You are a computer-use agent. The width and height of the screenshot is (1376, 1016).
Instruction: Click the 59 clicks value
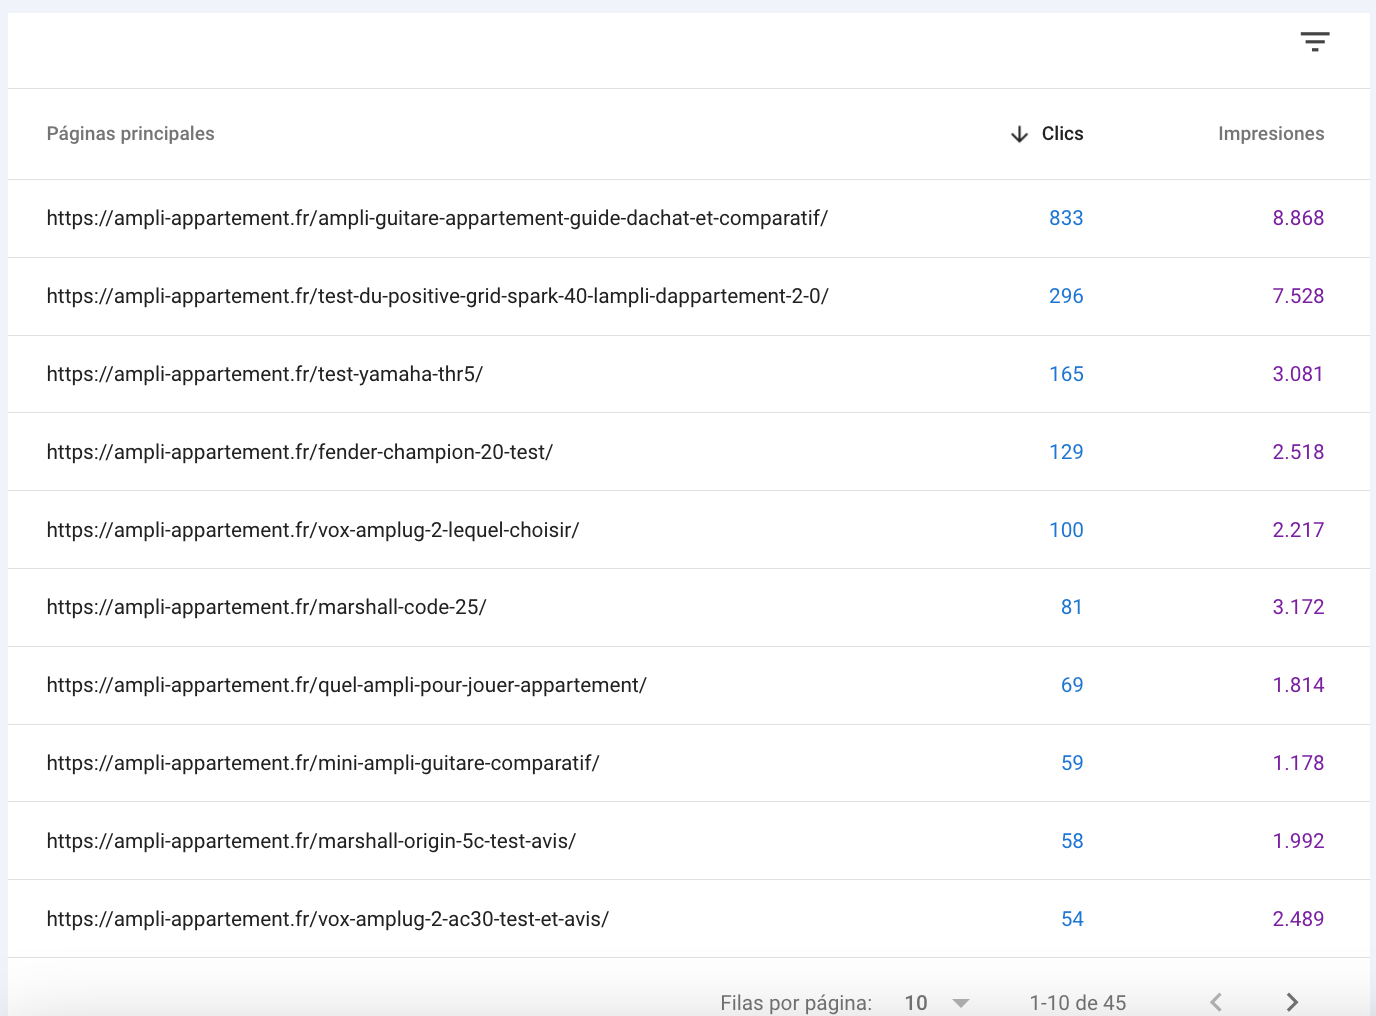(x=1072, y=763)
